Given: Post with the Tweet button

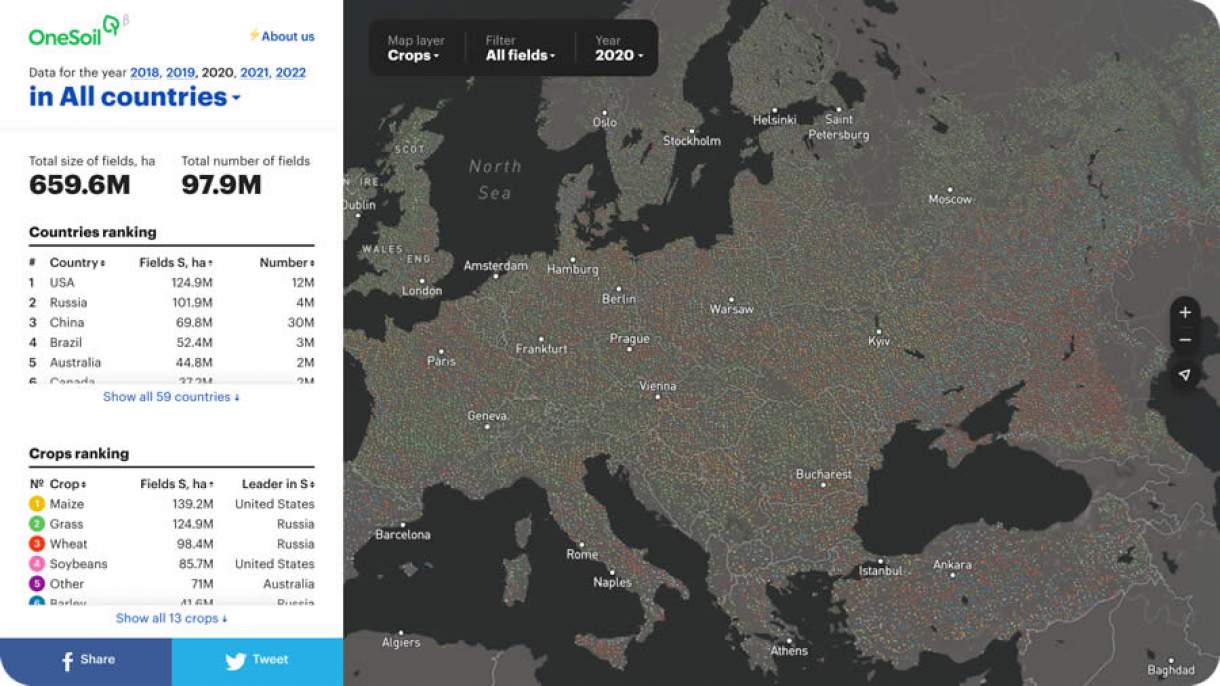Looking at the screenshot, I should (257, 661).
